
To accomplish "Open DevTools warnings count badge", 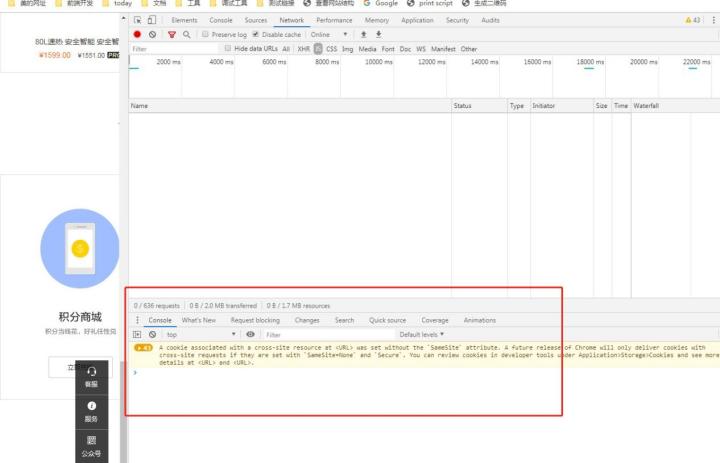I will point(692,20).
